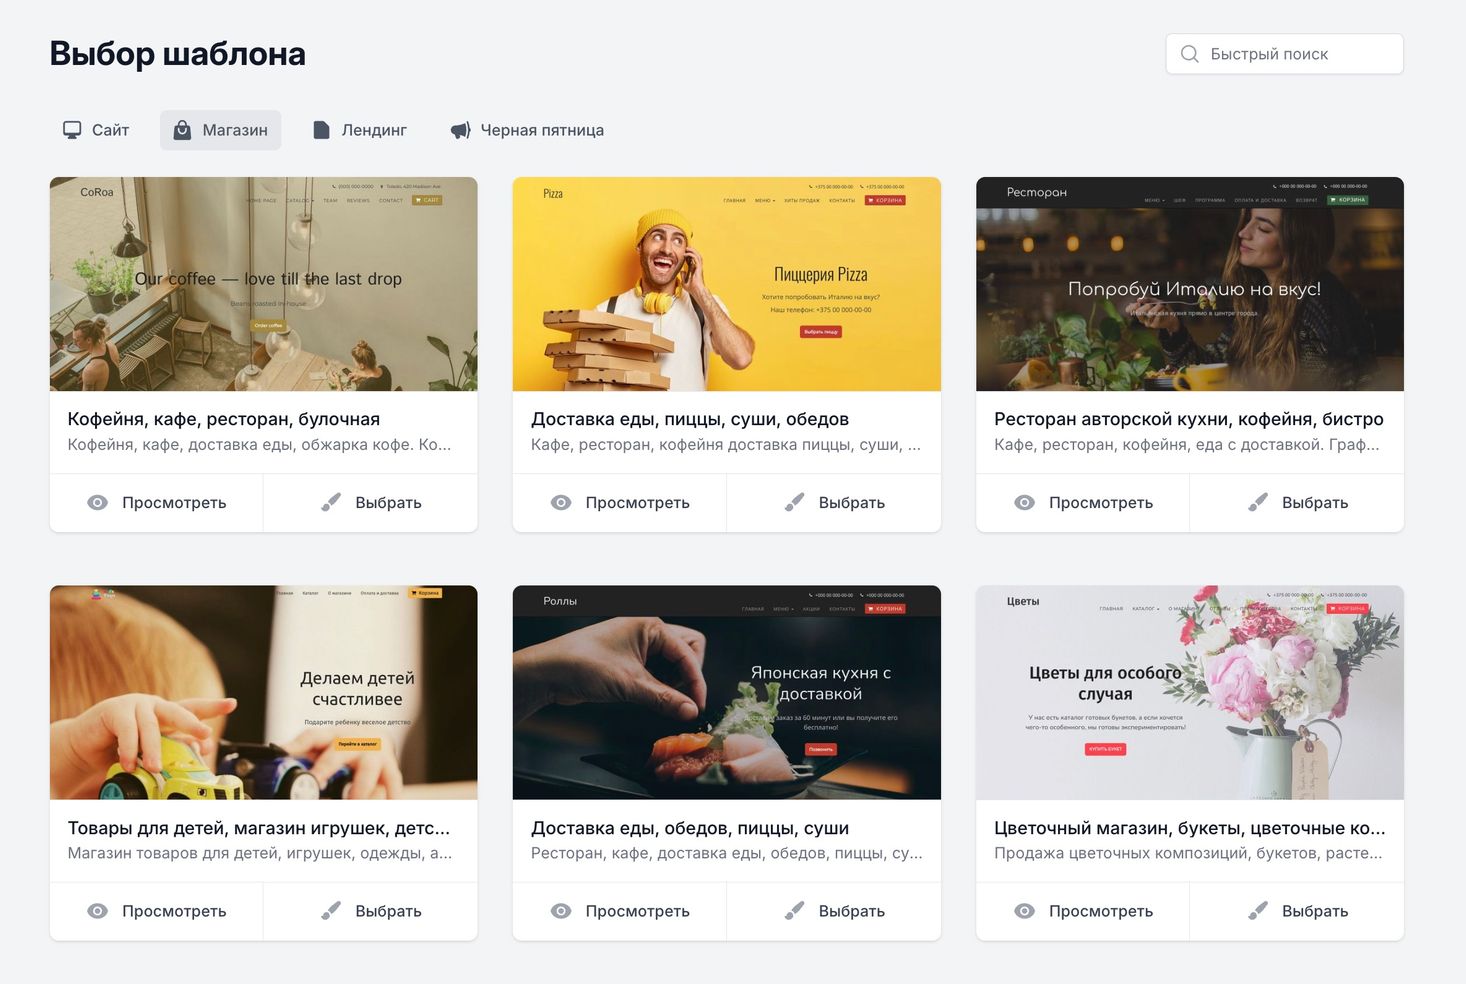Click the shopping bag icon for Магазин

pyautogui.click(x=182, y=130)
